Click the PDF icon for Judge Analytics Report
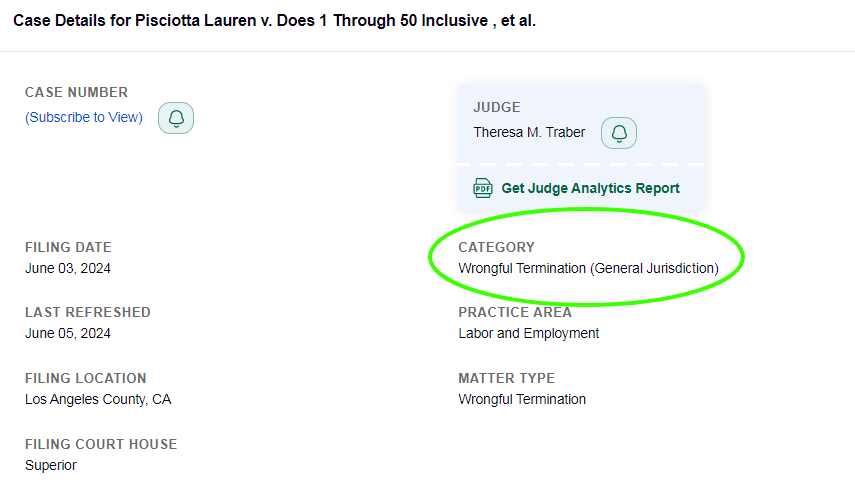The width and height of the screenshot is (855, 498). (x=483, y=188)
